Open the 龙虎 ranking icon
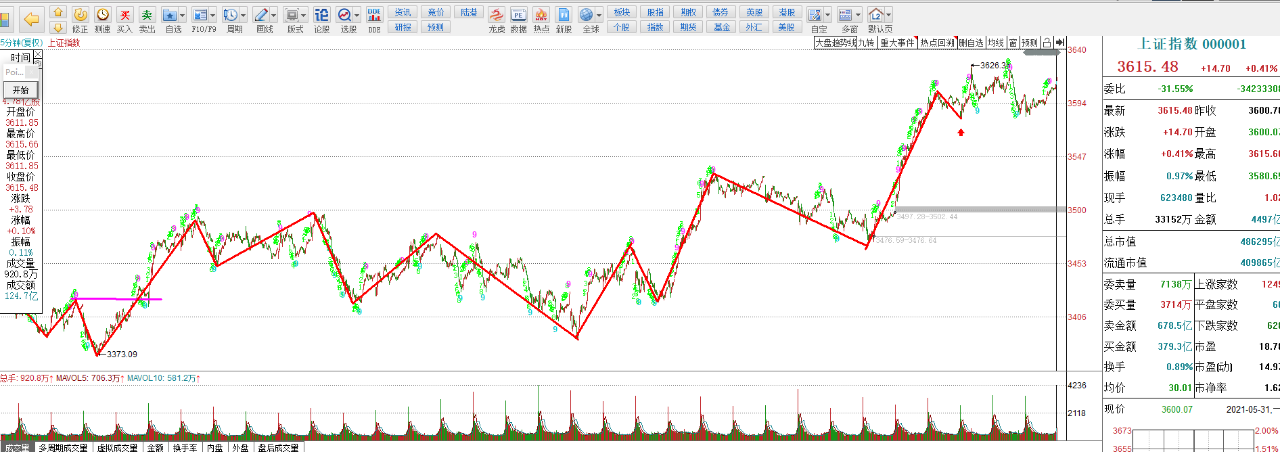Image resolution: width=1280 pixels, height=452 pixels. [x=496, y=17]
